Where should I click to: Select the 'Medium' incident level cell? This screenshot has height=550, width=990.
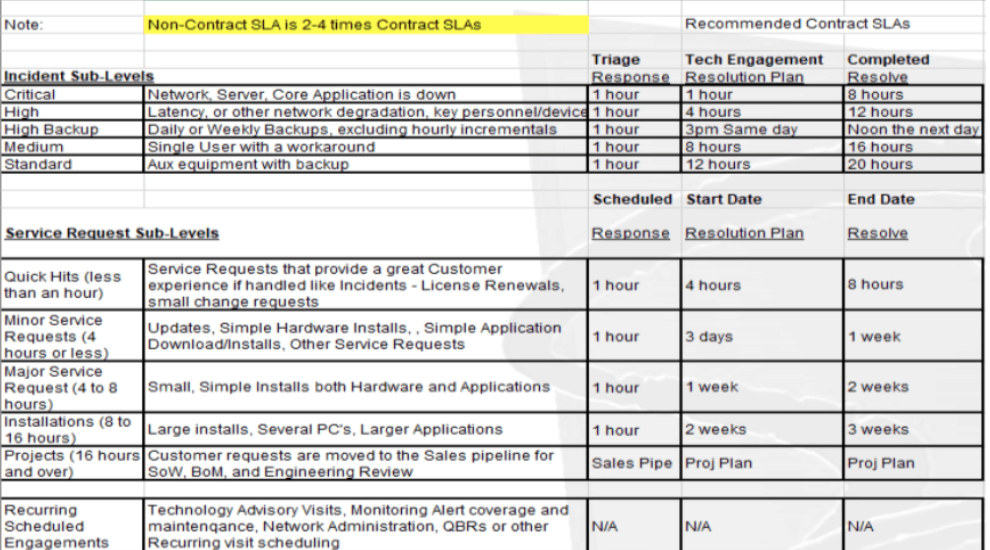tap(73, 146)
